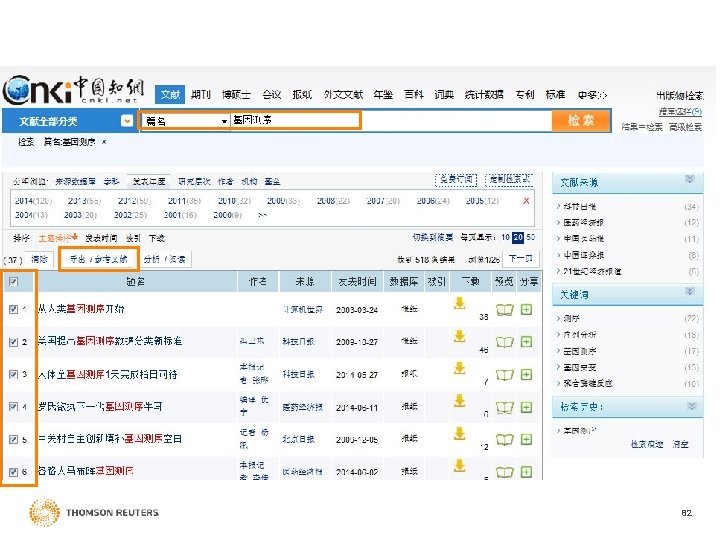The height and width of the screenshot is (540, 720).
Task: Open preview book icon for row 5
Action: coord(504,439)
